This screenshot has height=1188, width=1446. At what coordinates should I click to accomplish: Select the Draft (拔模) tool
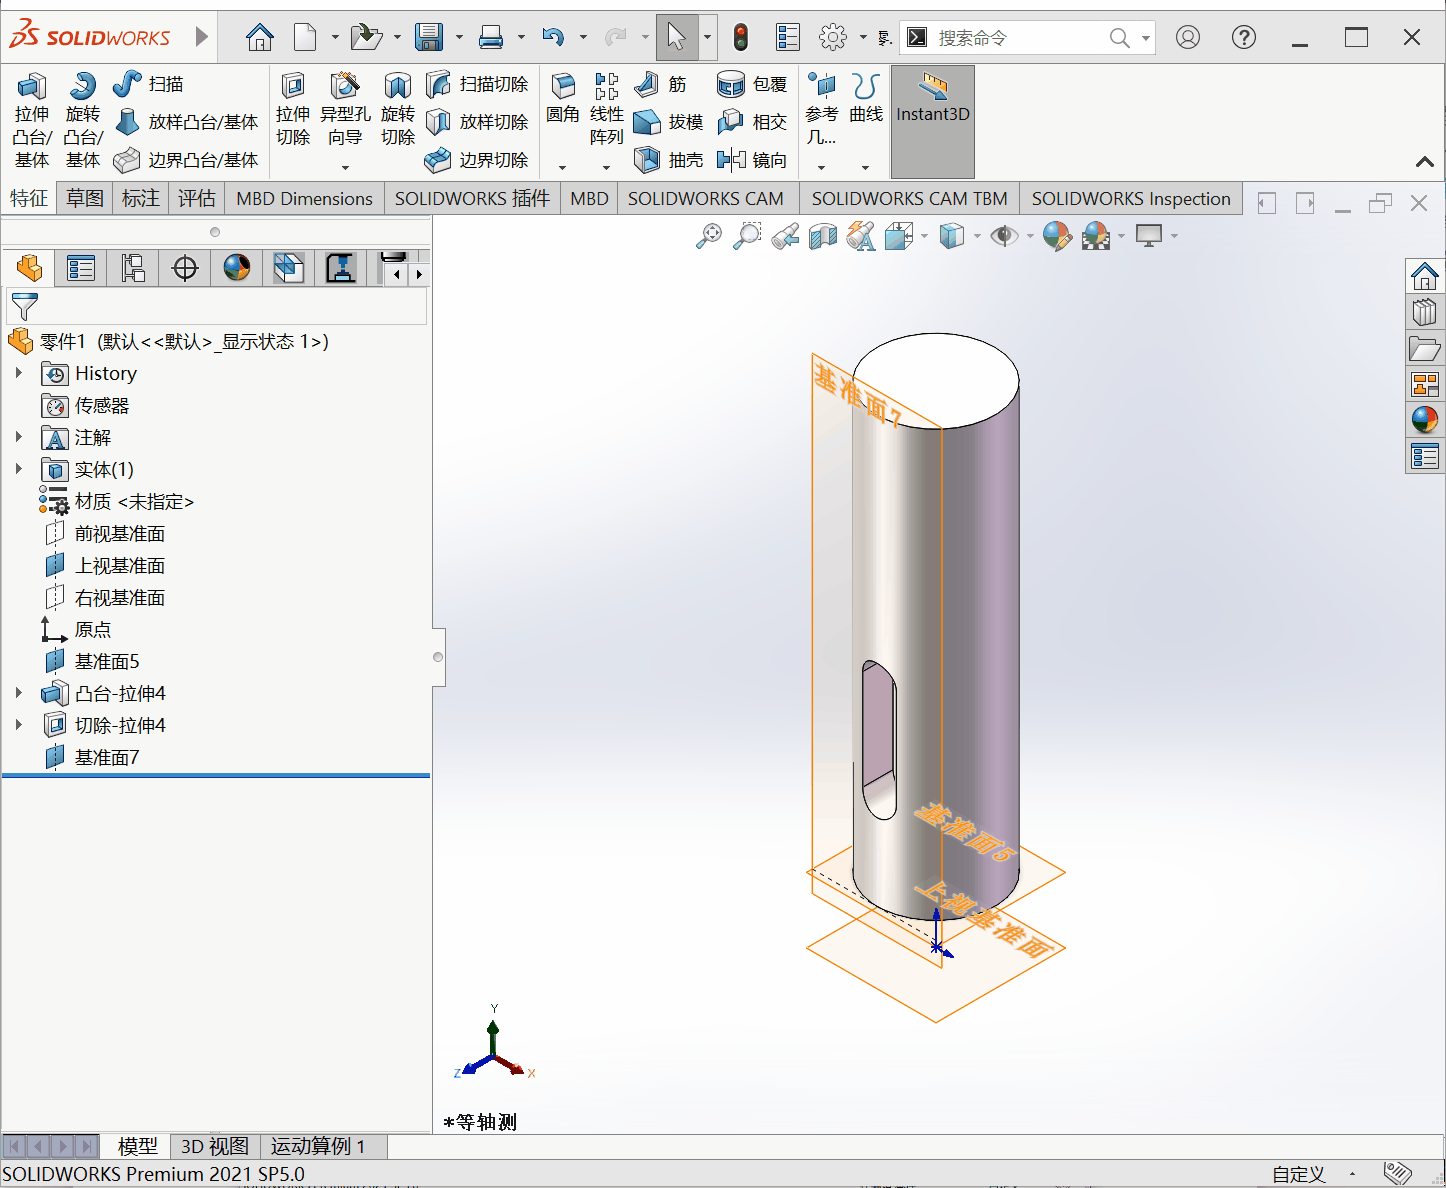click(669, 122)
